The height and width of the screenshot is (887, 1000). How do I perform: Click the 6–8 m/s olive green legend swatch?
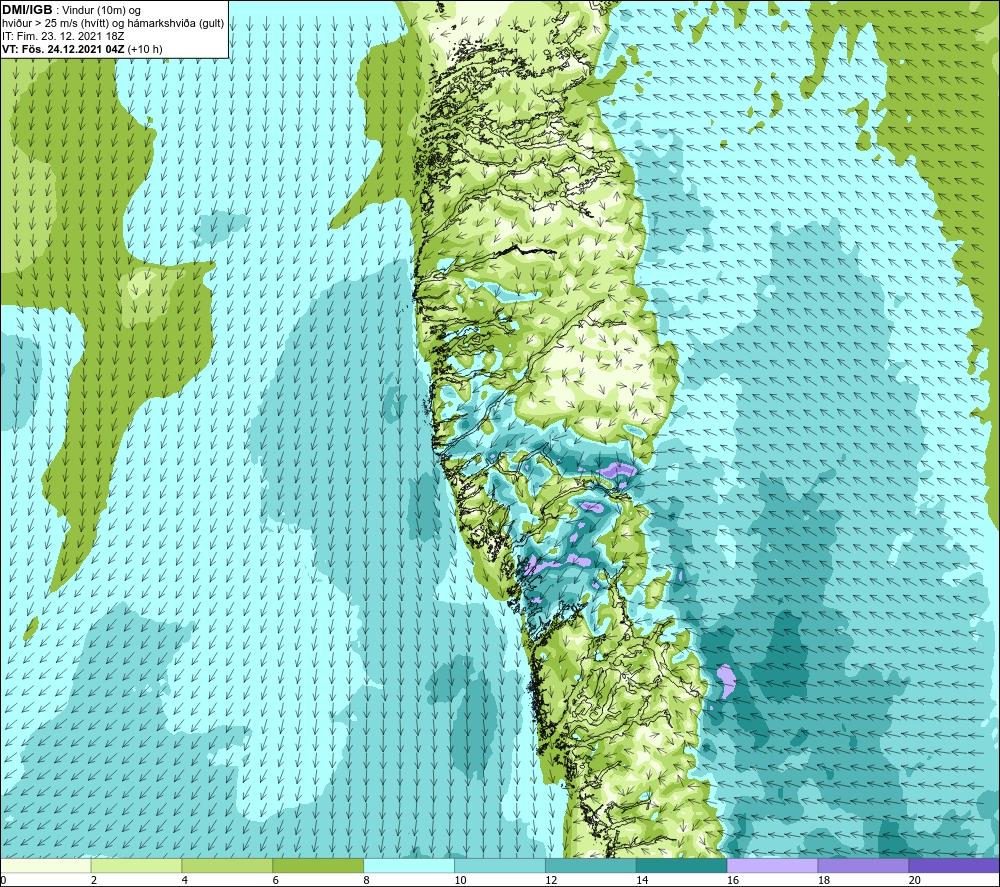(318, 865)
